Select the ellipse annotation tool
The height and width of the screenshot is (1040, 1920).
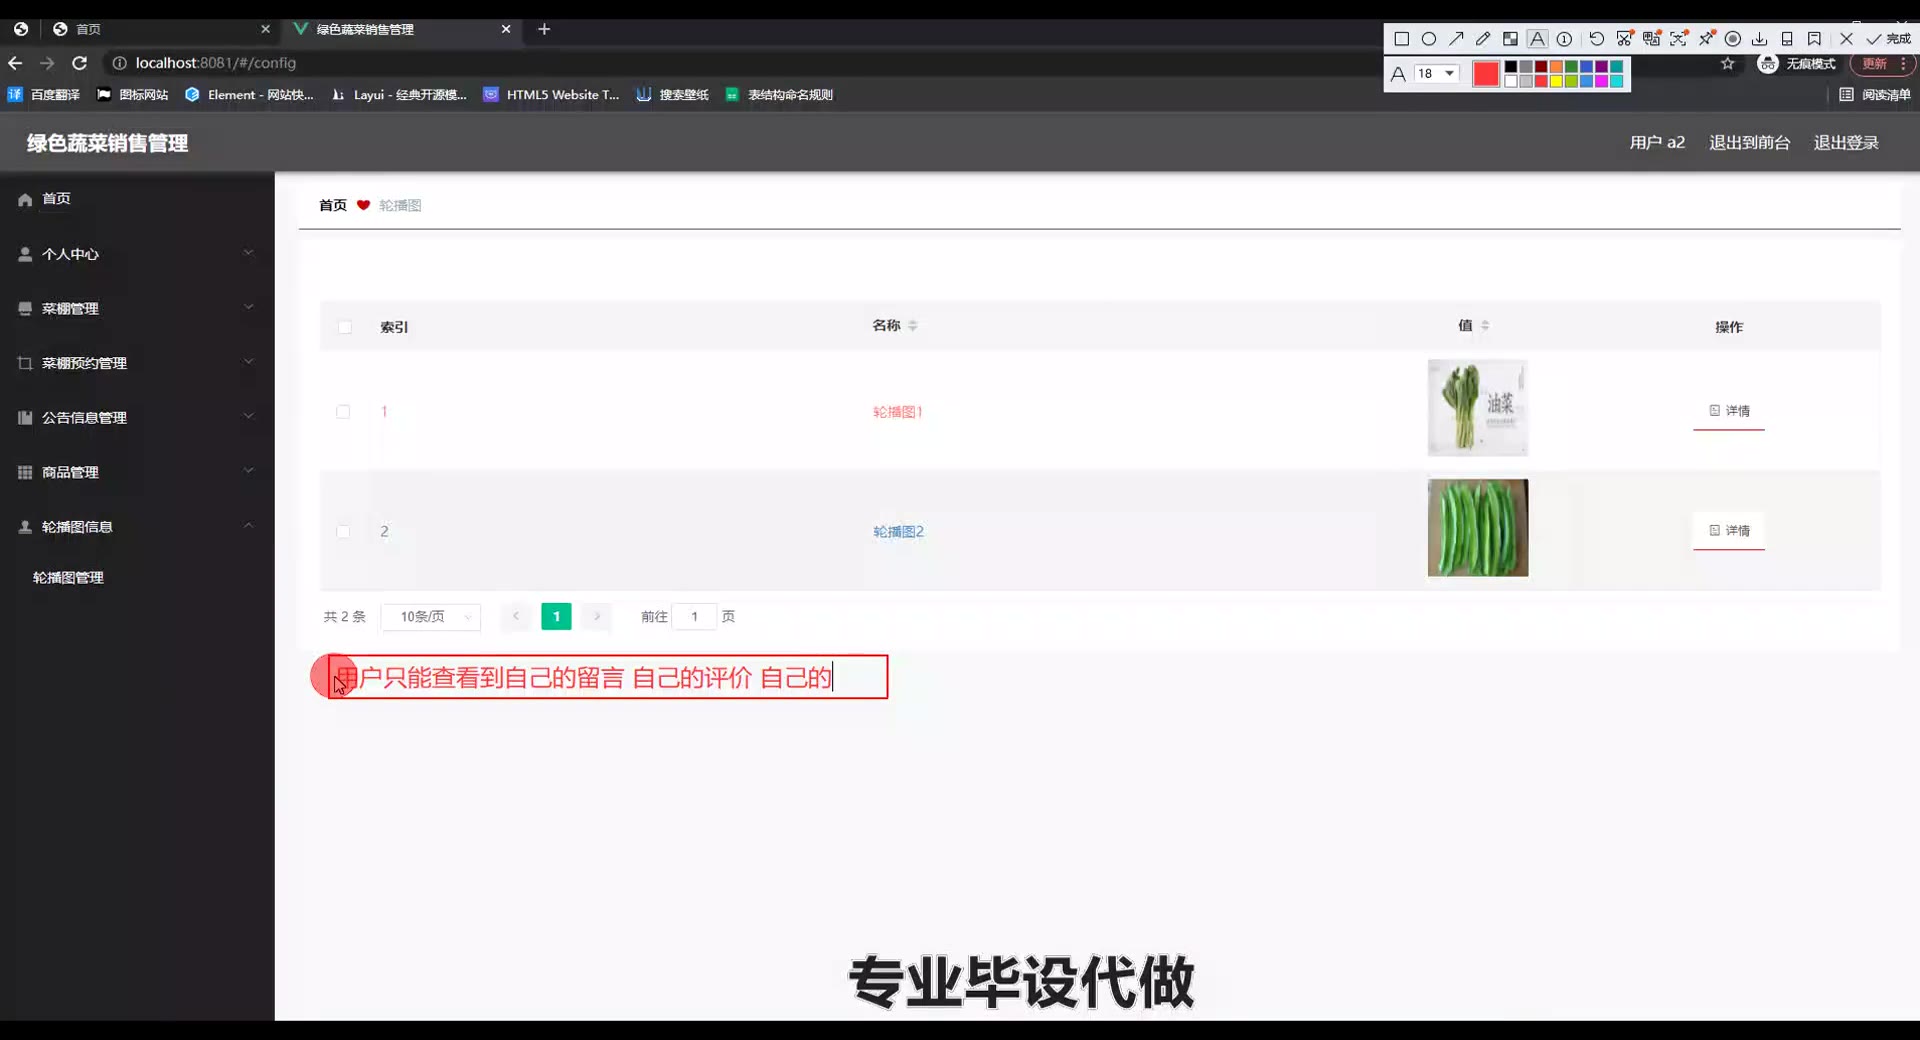(x=1429, y=39)
